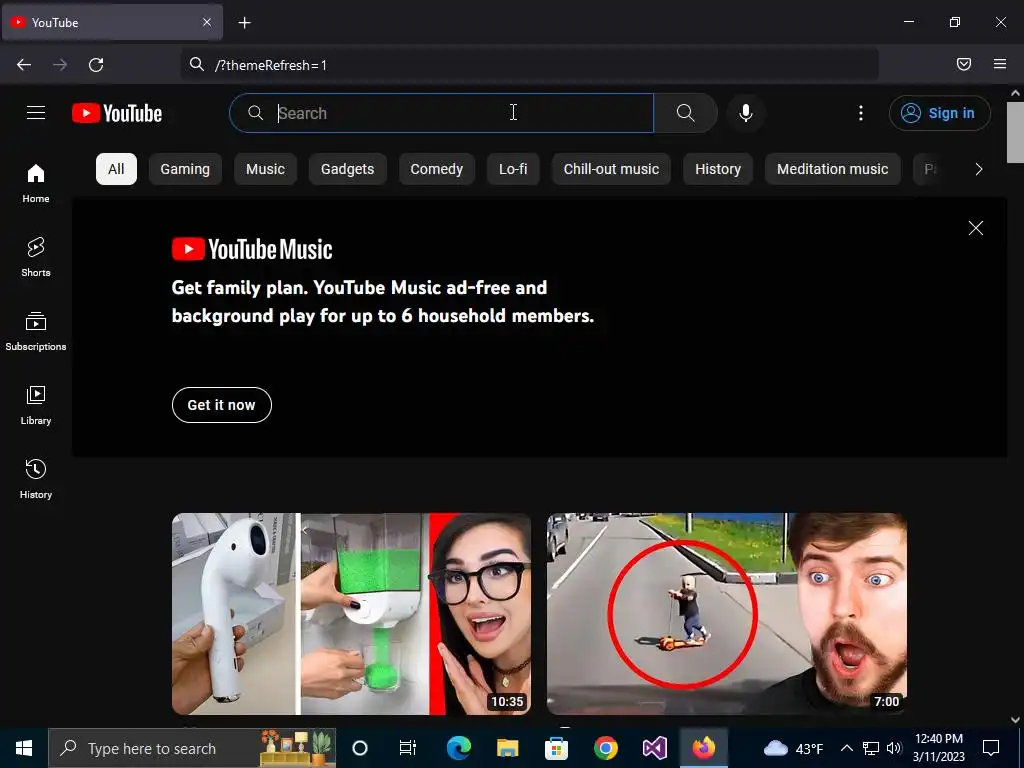
Task: Open Cortana circle icon in taskbar
Action: point(360,748)
